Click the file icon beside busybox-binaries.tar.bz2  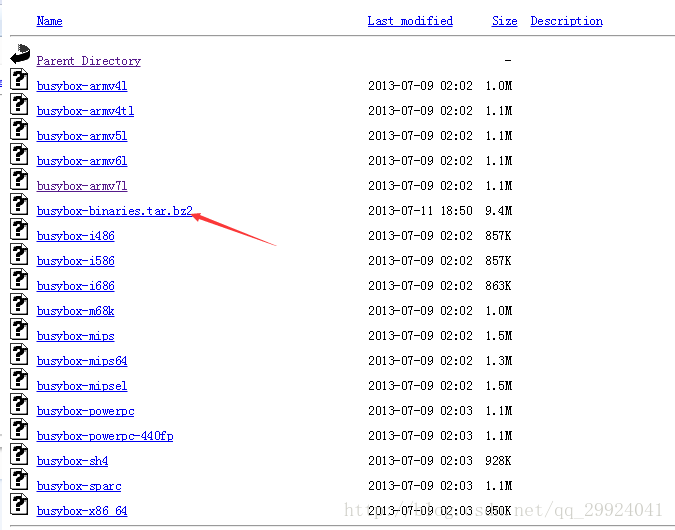19,204
